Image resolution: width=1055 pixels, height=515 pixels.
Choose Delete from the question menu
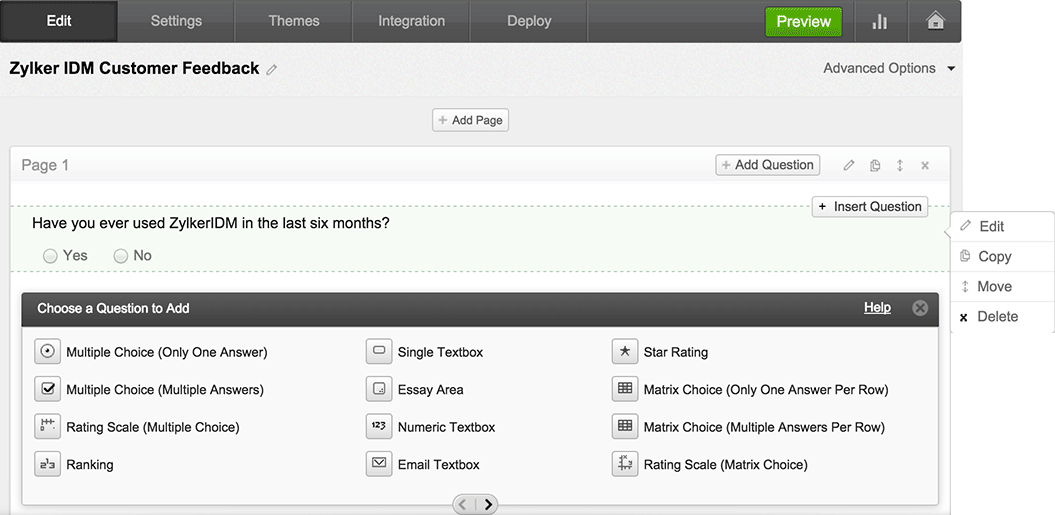point(1003,316)
